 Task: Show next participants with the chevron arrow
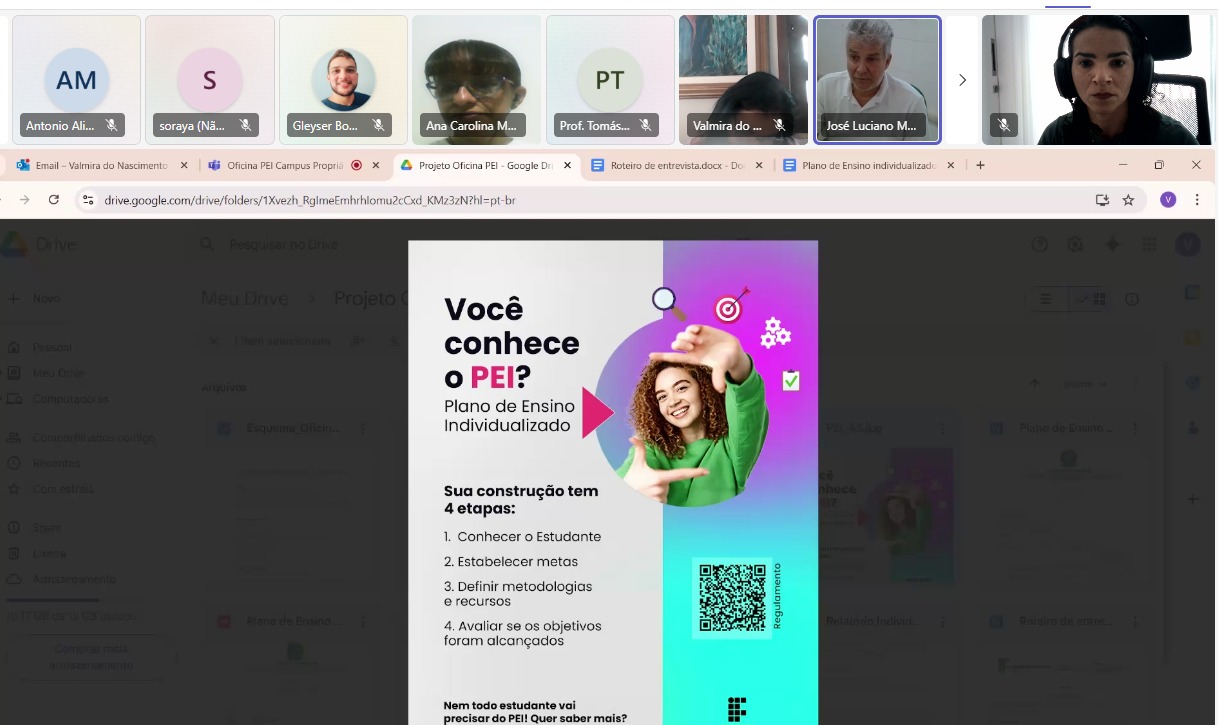click(x=962, y=80)
